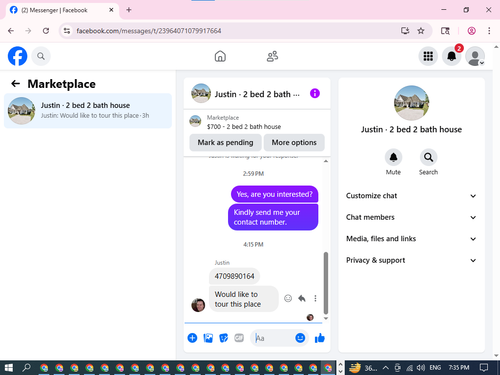The height and width of the screenshot is (375, 500).
Task: Bookmark this page star icon
Action: click(421, 31)
